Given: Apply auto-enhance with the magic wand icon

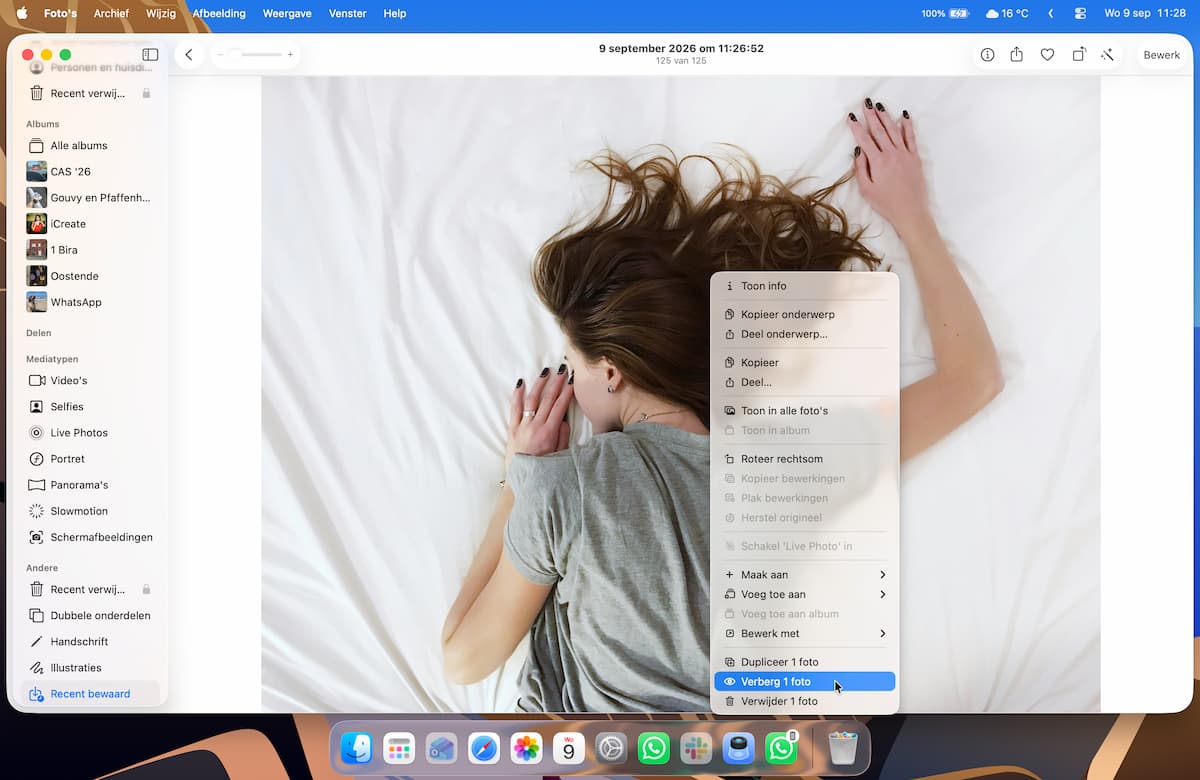Looking at the screenshot, I should [1108, 55].
